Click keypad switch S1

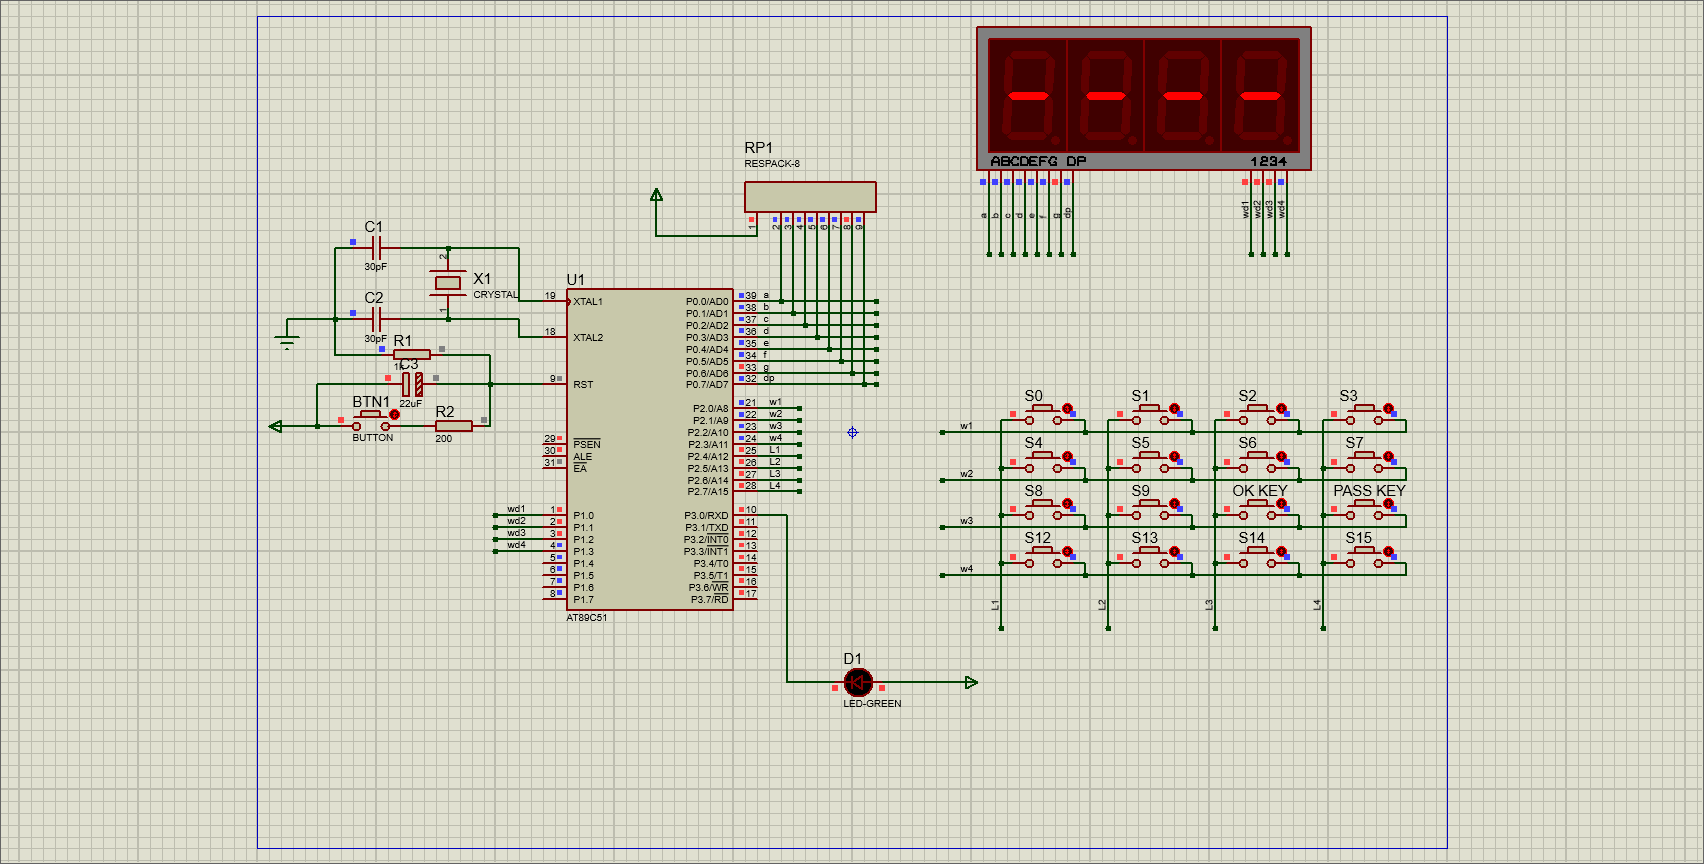tap(1151, 415)
